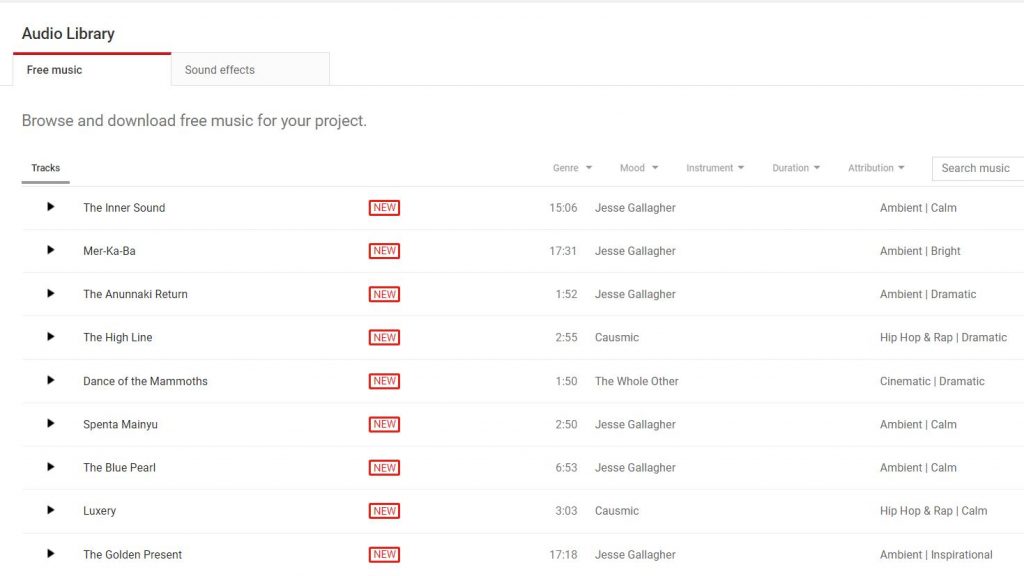
Task: Select the title The Blue Pearl
Action: pos(120,468)
